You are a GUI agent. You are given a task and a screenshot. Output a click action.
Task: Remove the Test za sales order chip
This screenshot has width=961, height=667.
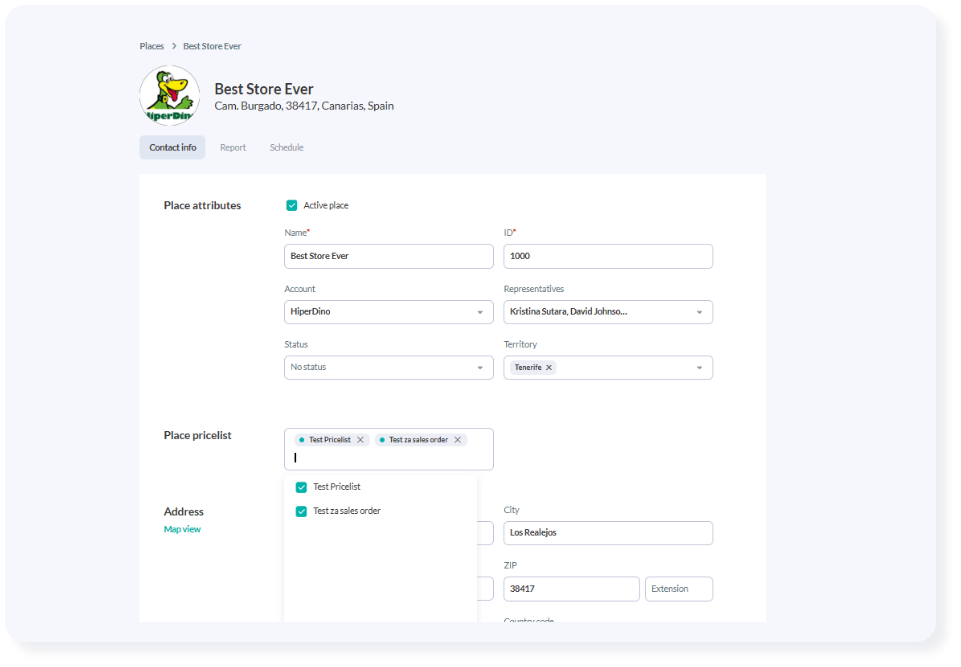click(x=458, y=440)
